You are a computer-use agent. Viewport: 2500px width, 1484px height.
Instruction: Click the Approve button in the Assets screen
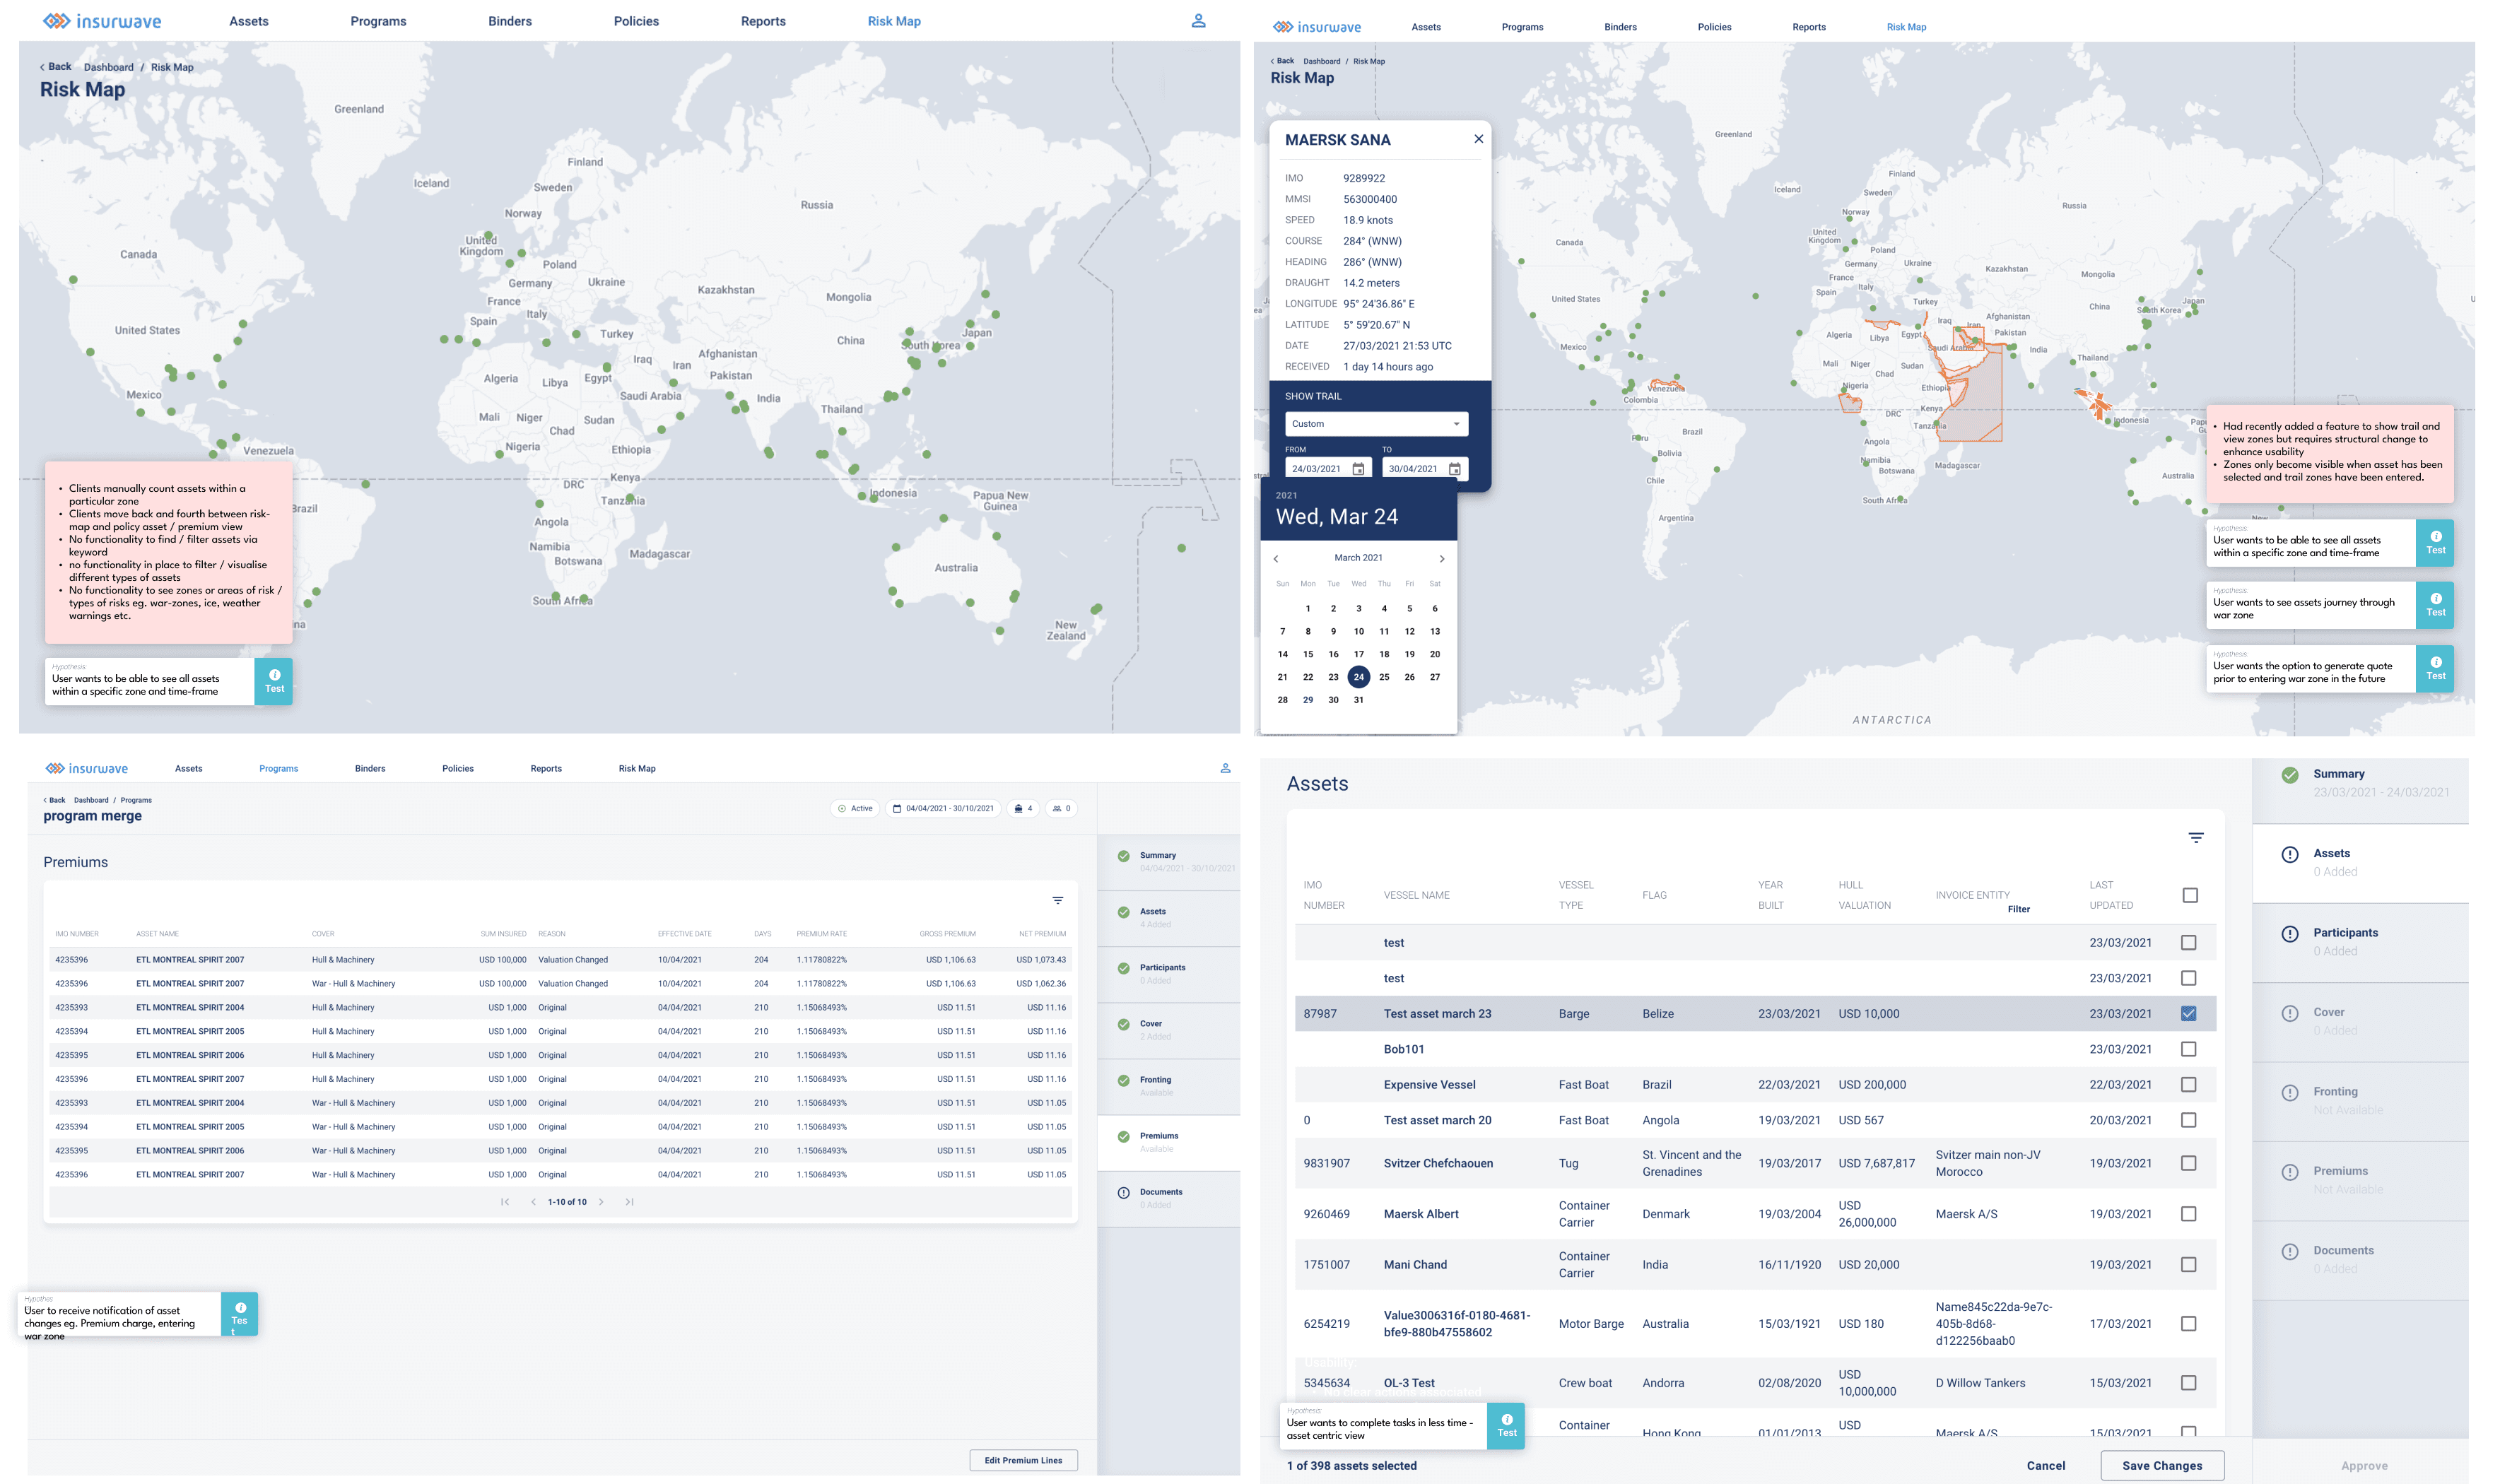pyautogui.click(x=2364, y=1465)
